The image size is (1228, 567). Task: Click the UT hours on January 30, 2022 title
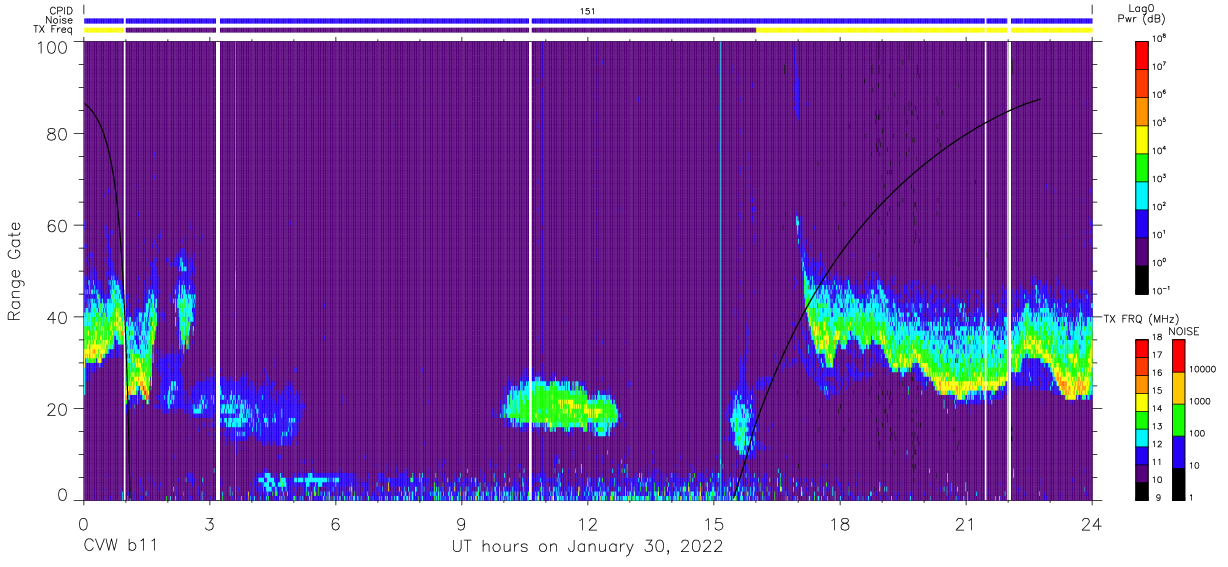point(587,546)
